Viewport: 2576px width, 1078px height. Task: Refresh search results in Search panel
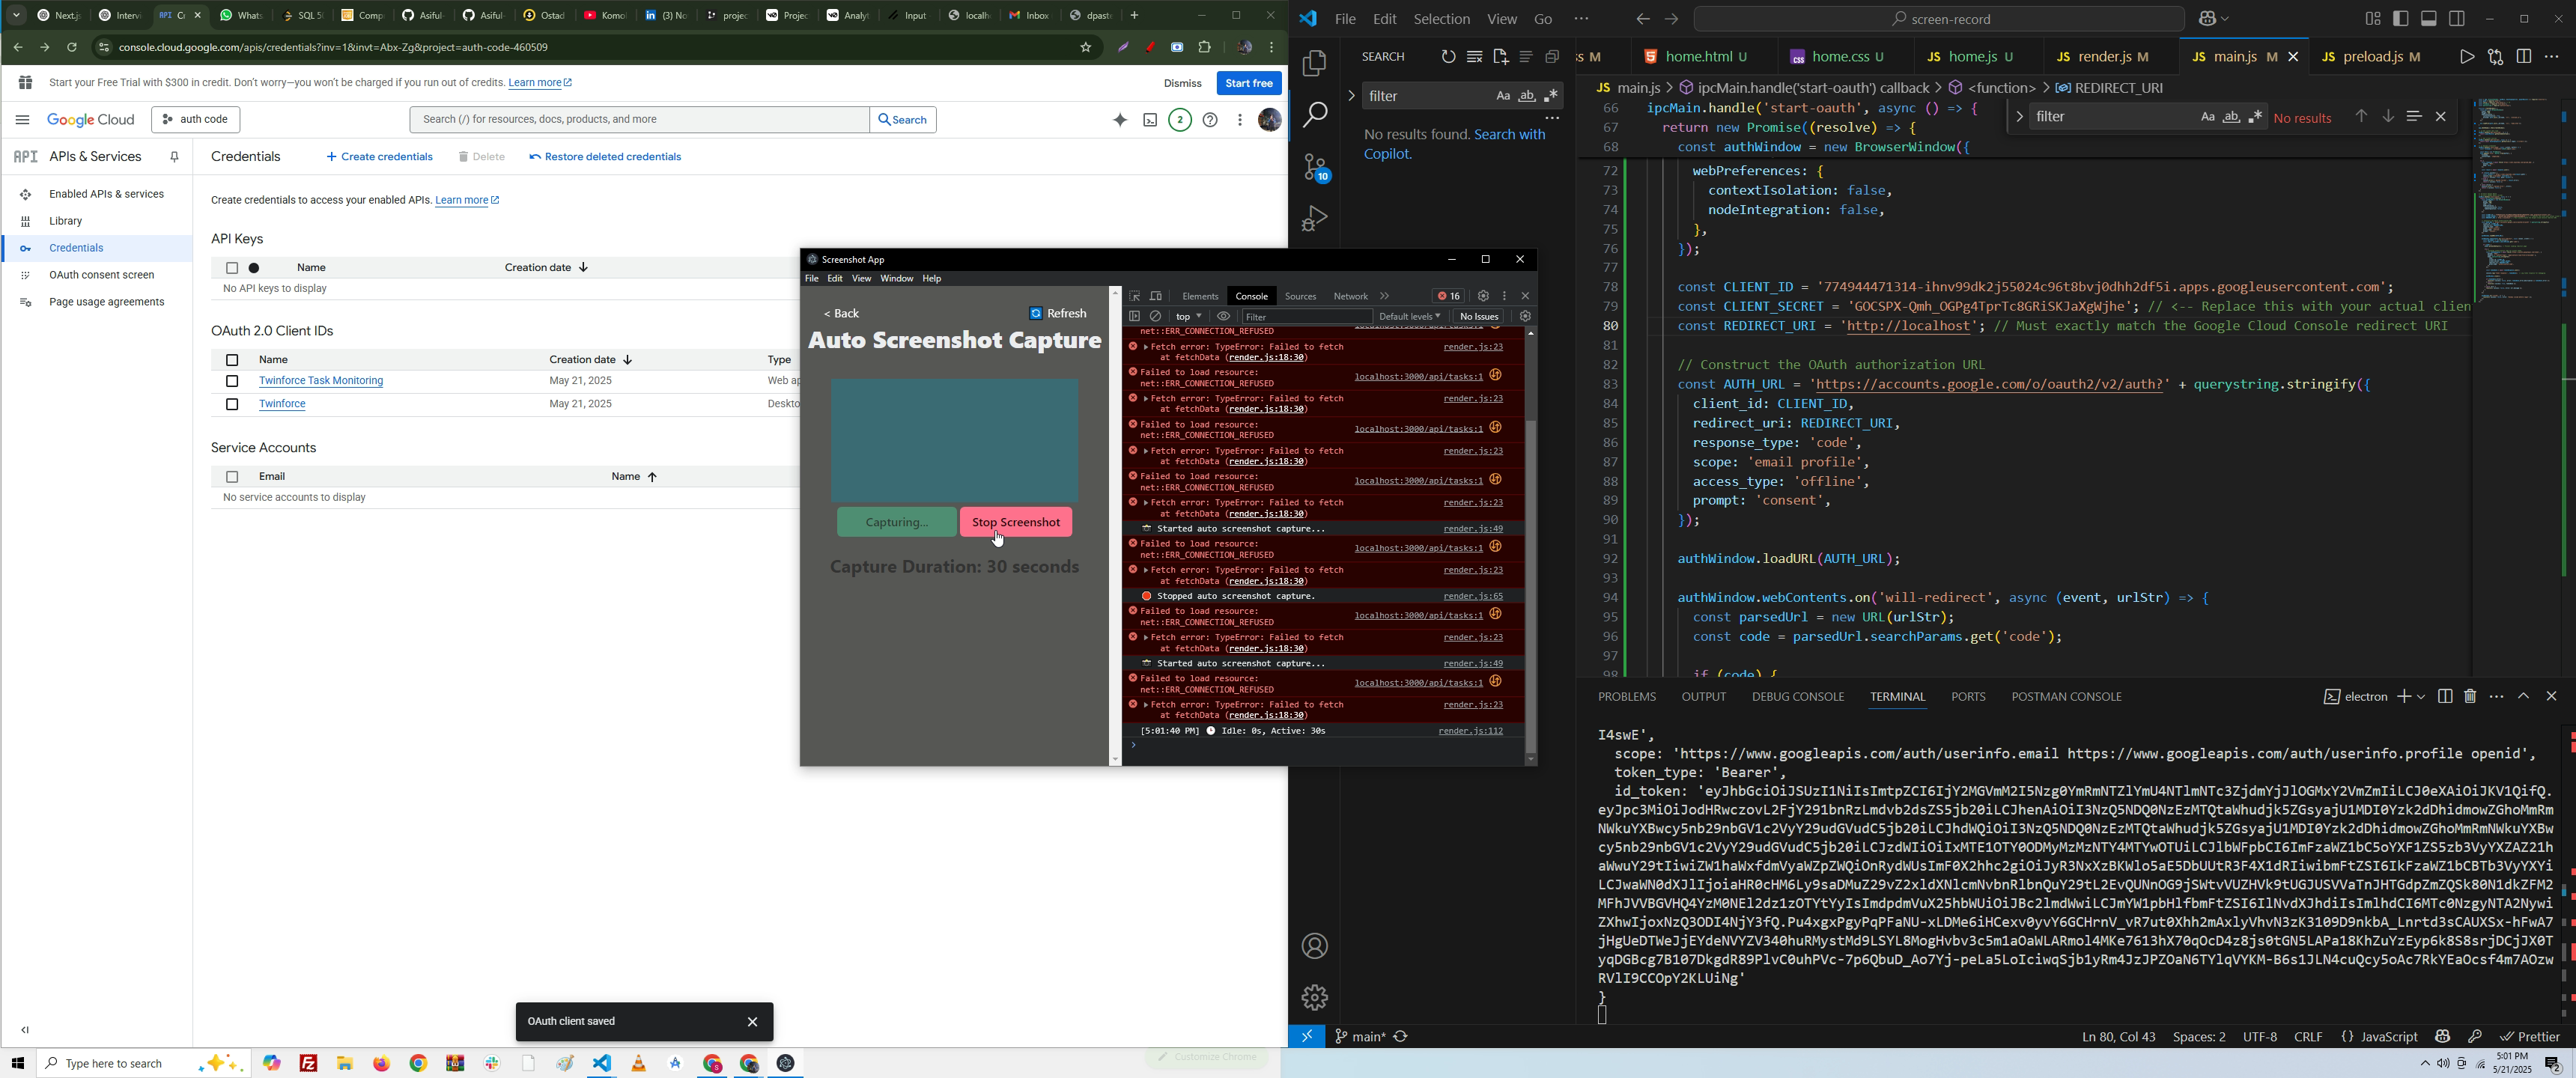(x=1448, y=57)
